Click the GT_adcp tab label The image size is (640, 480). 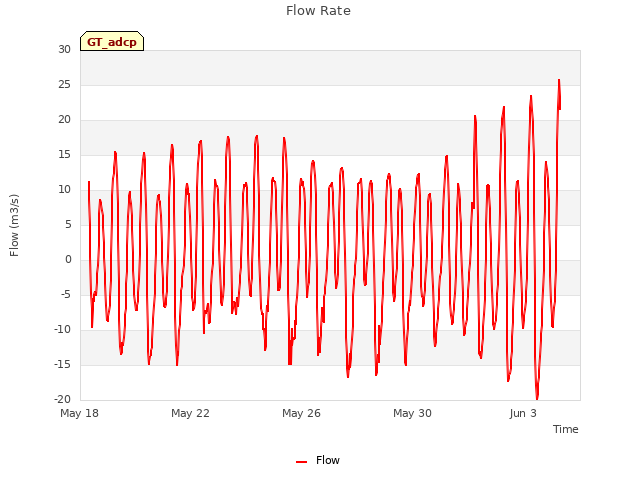112,42
